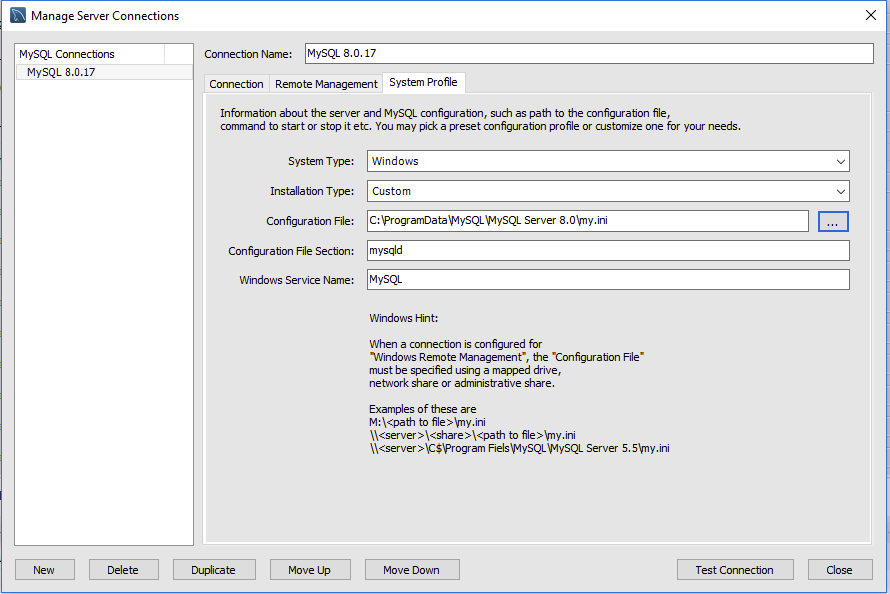Click the MySQL Connections list header
Screen dimensions: 890x594
pos(90,54)
